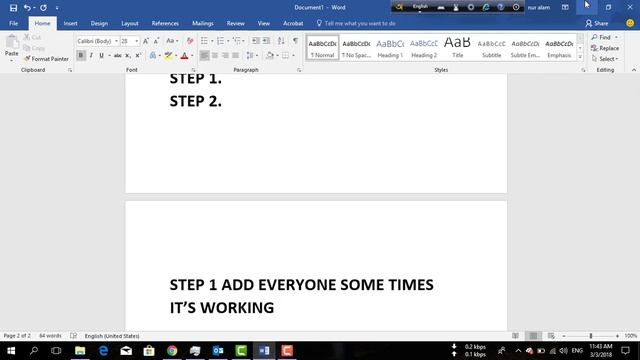The image size is (640, 360).
Task: Undo the last action
Action: [x=27, y=7]
